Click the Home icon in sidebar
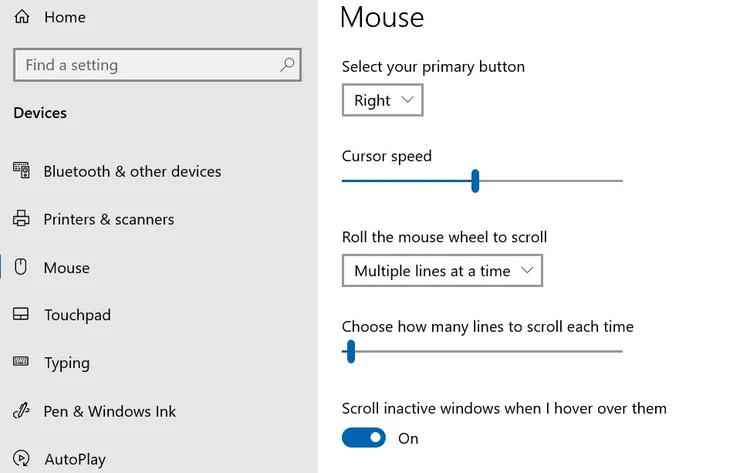The width and height of the screenshot is (740, 473). click(x=22, y=17)
